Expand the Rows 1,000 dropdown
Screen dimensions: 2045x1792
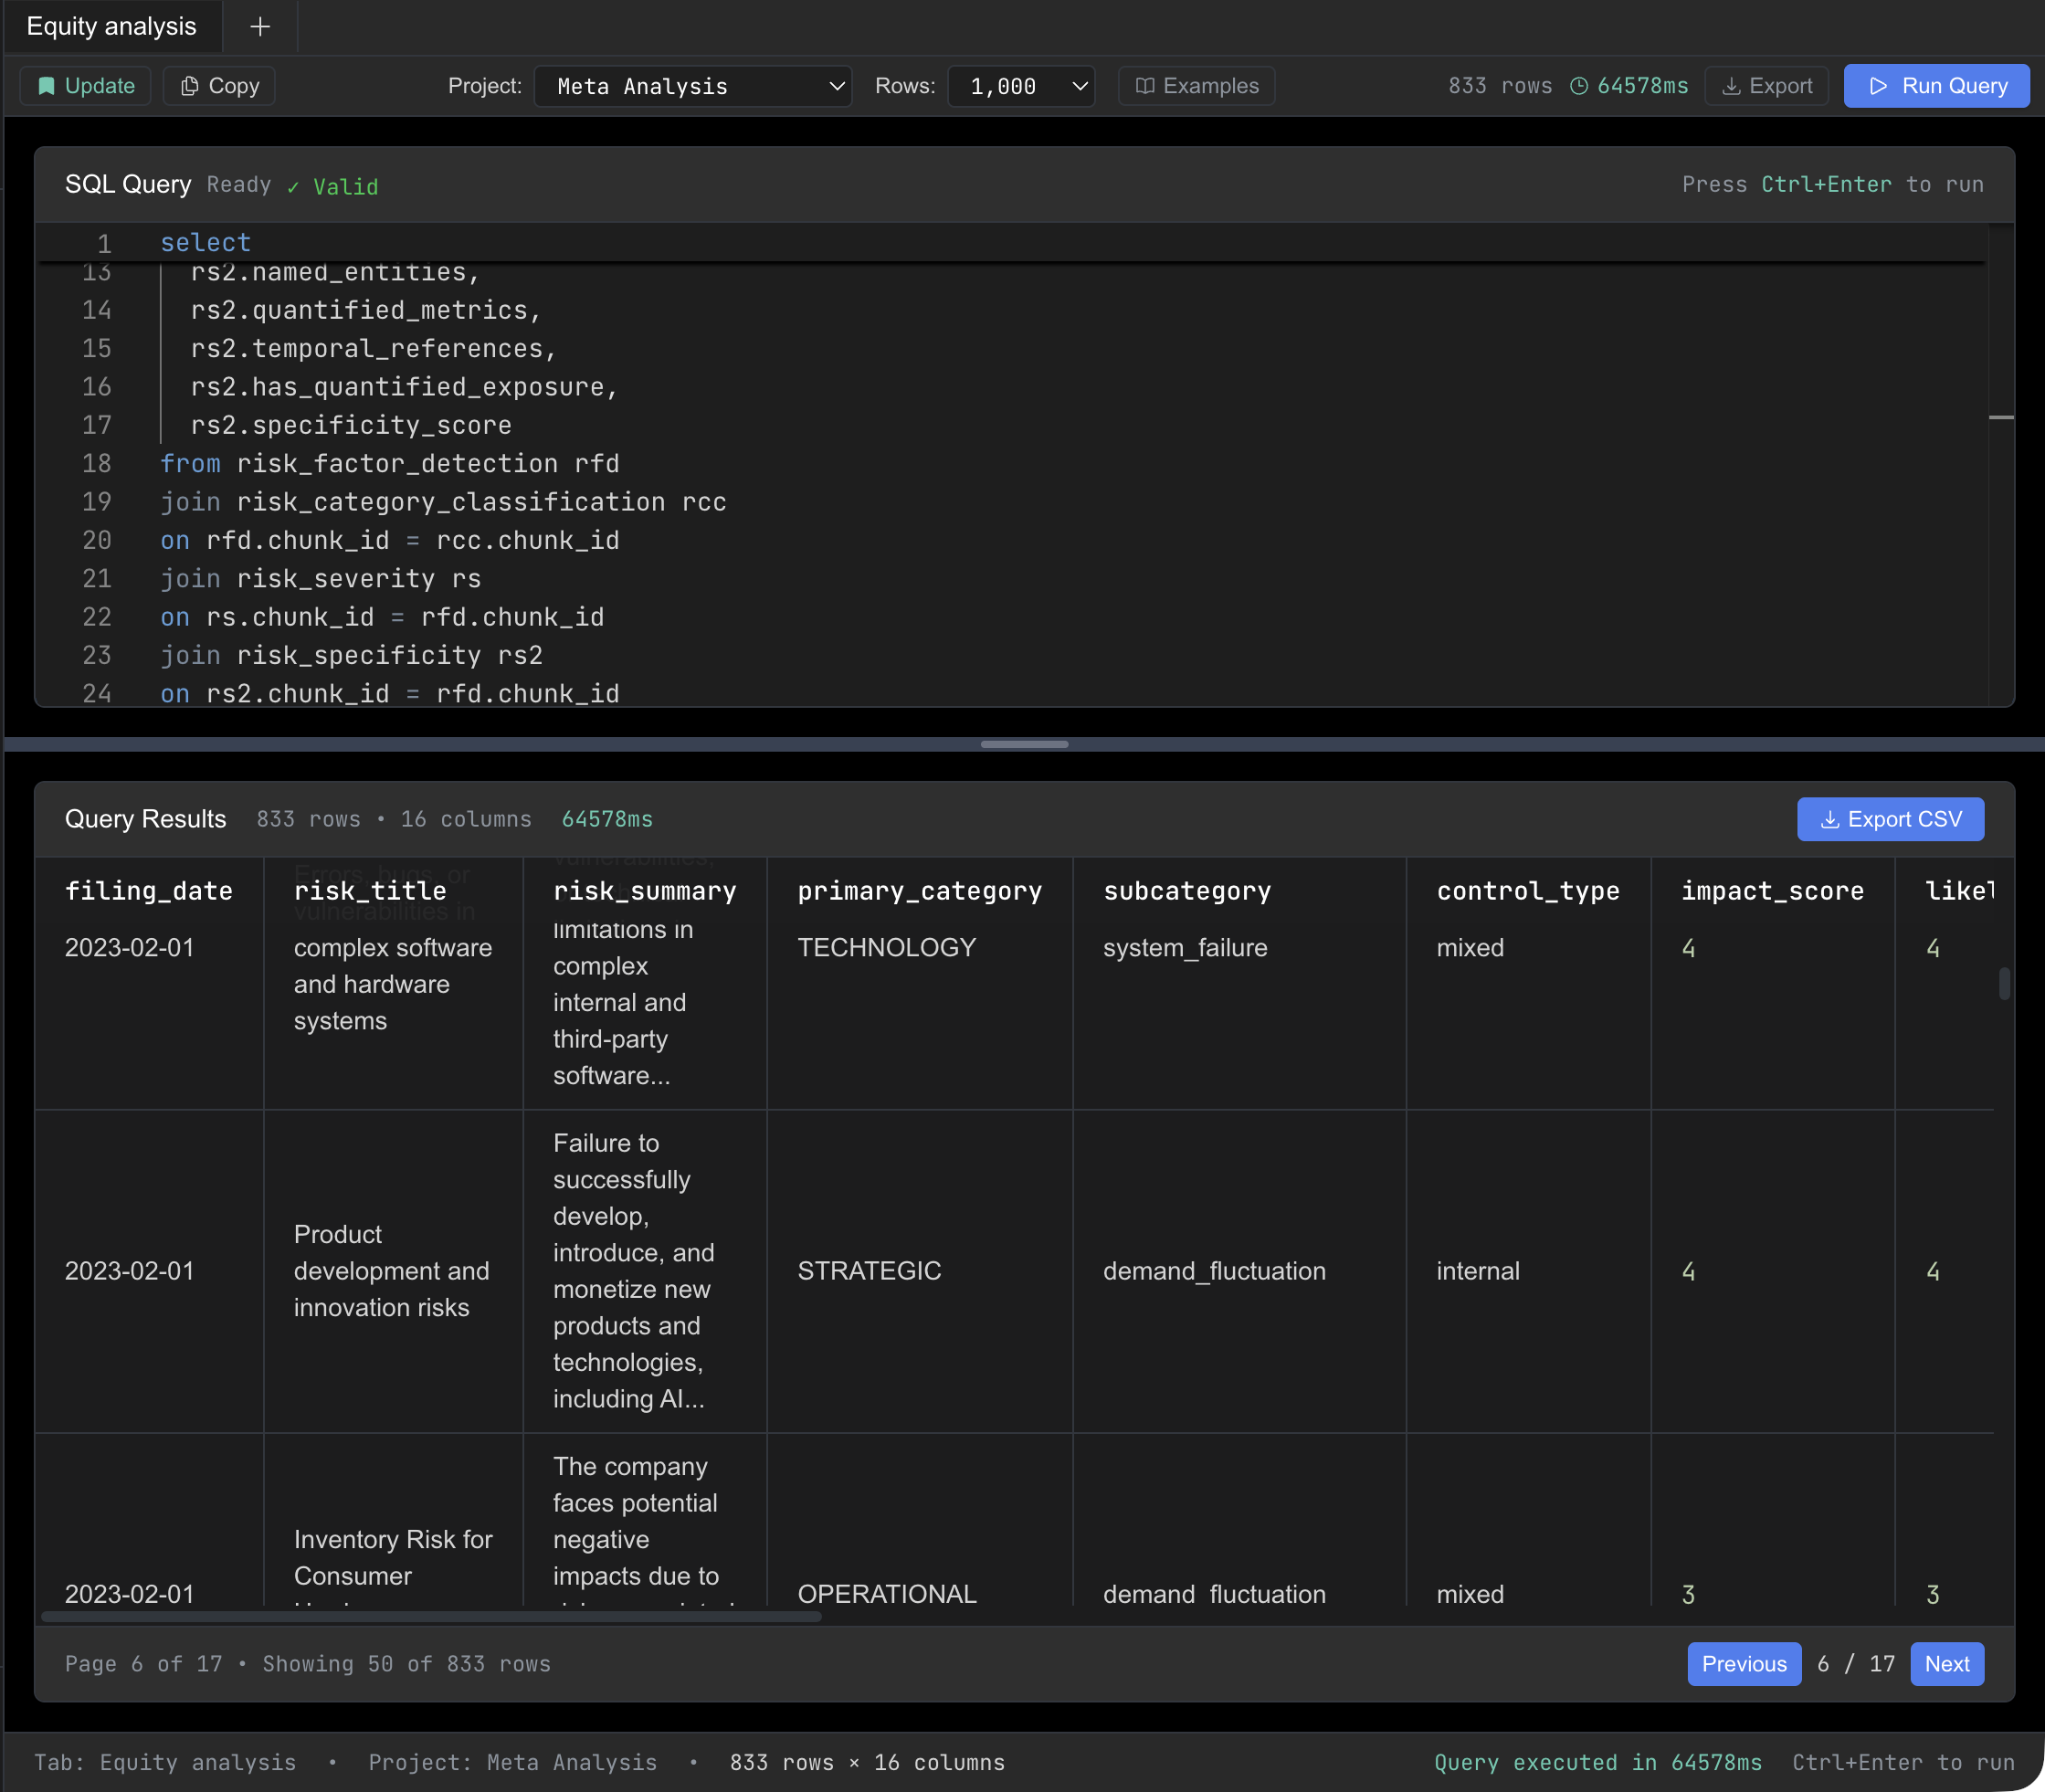coord(1021,86)
